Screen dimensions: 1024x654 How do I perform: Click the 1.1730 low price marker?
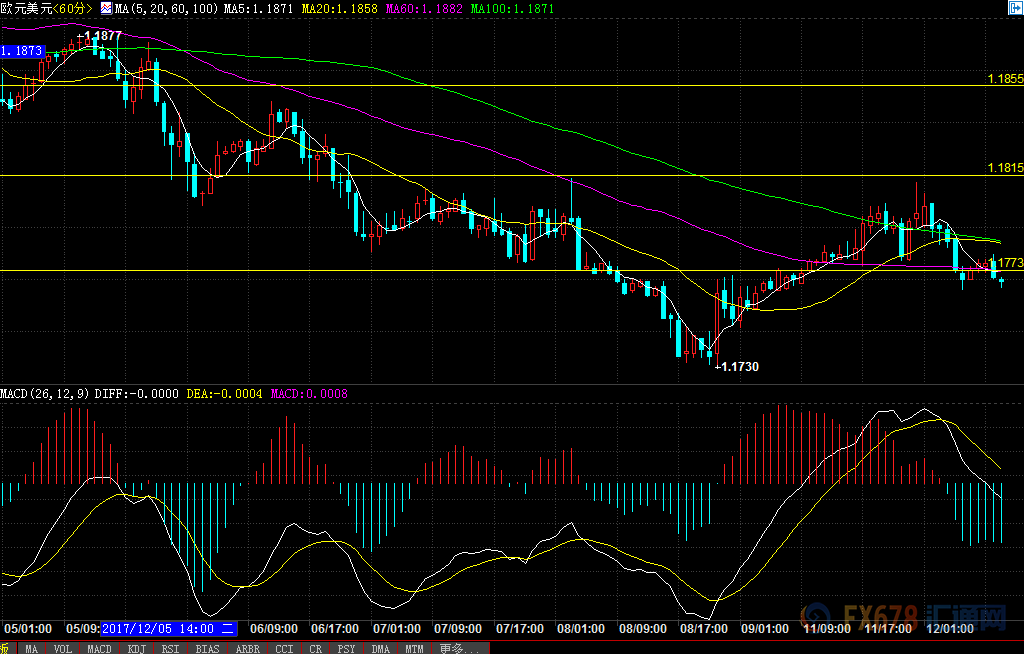click(739, 367)
